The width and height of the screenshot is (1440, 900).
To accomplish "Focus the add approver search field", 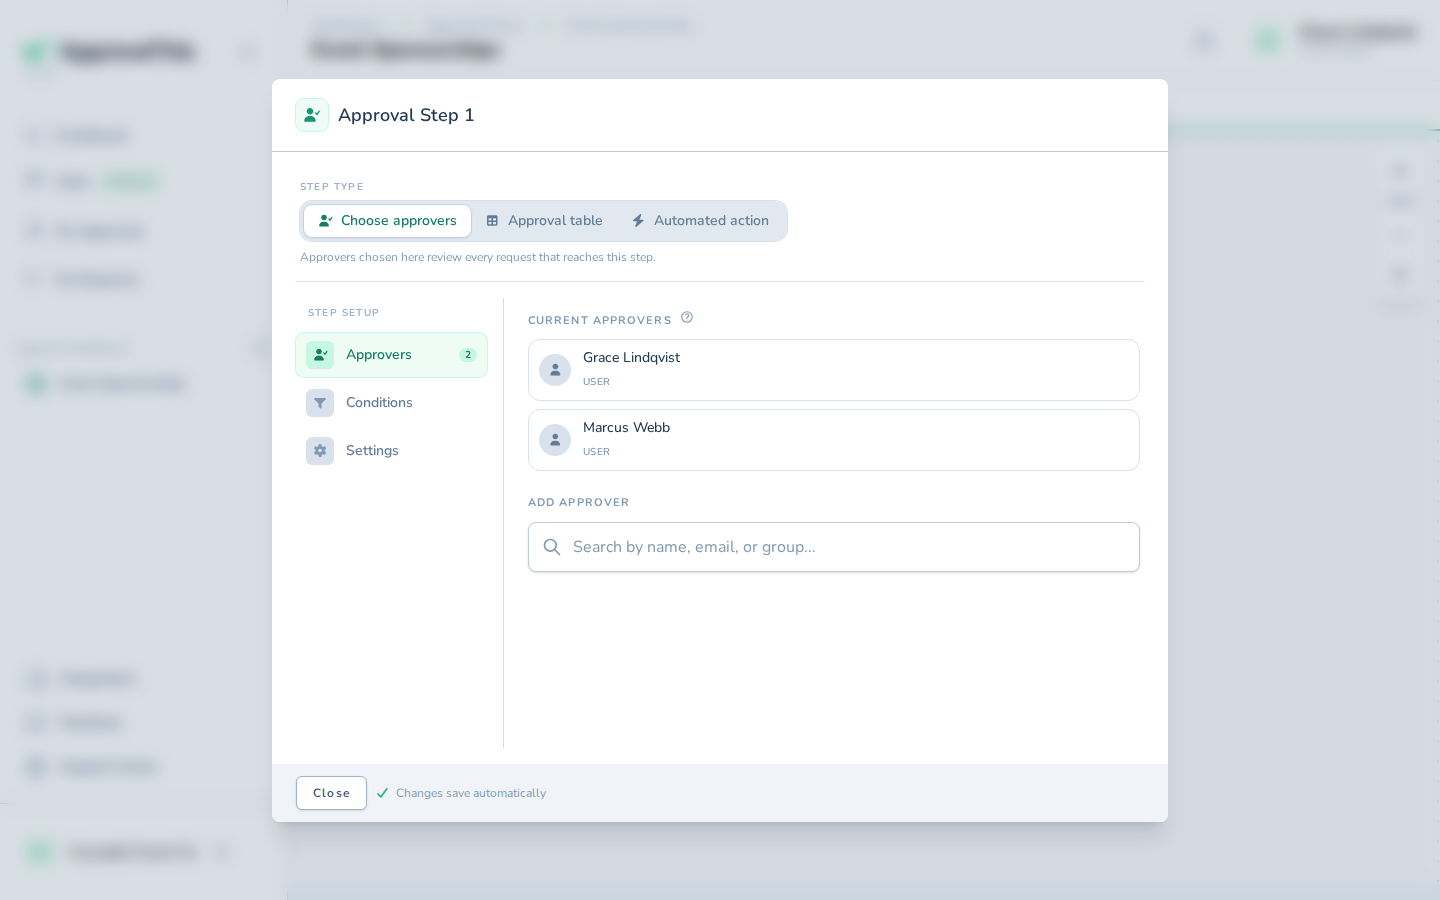I will pos(834,547).
